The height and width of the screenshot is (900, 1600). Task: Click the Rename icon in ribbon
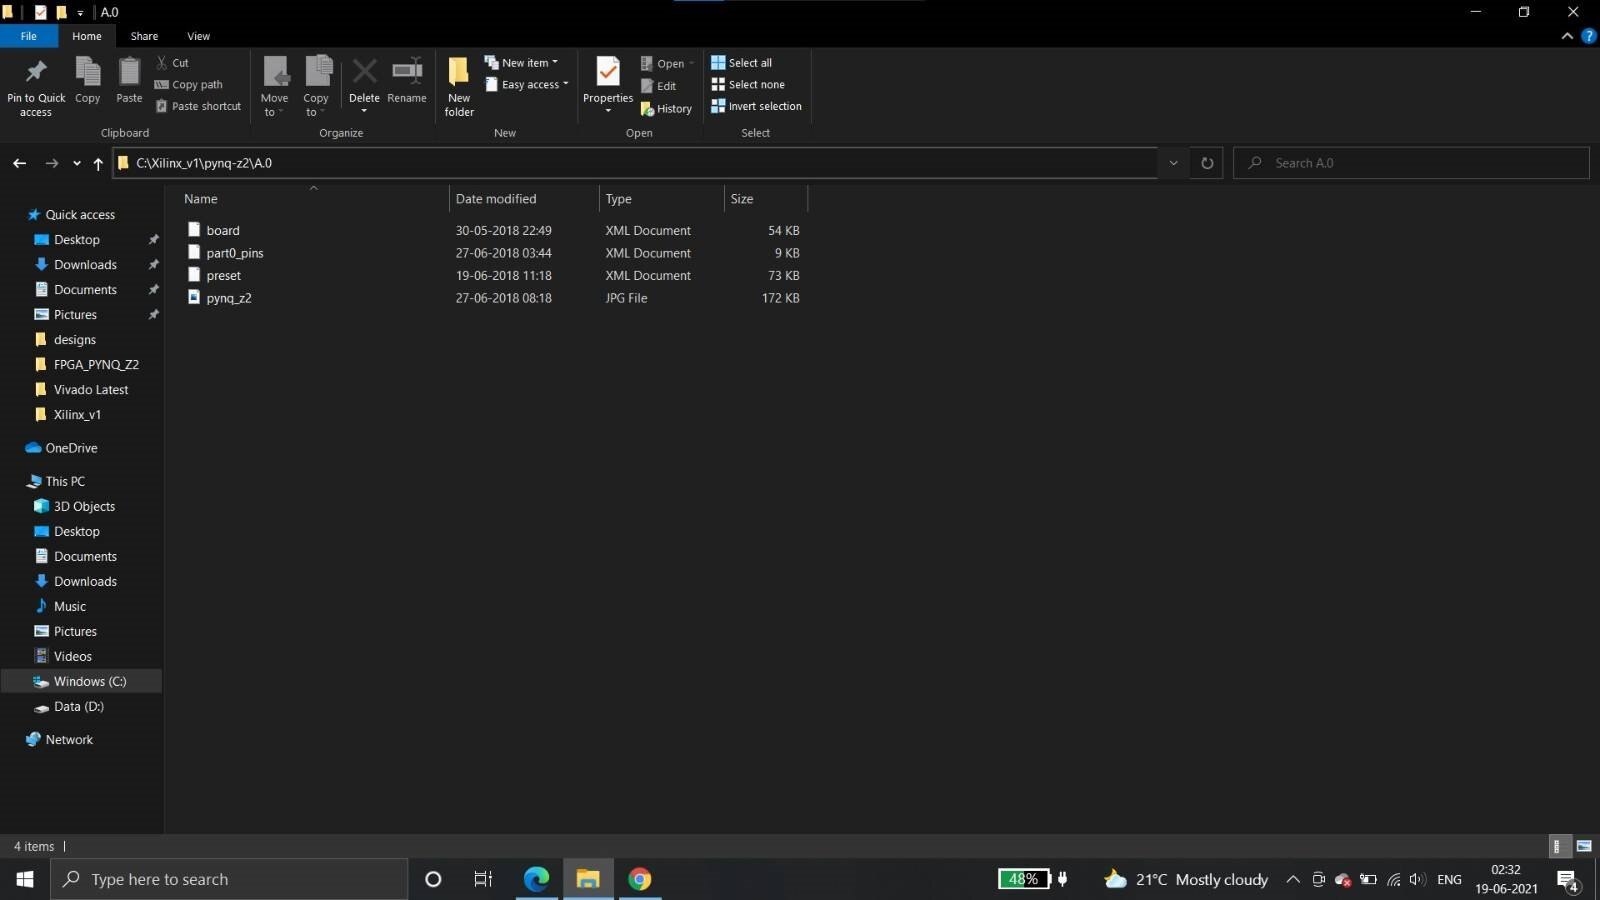[407, 73]
